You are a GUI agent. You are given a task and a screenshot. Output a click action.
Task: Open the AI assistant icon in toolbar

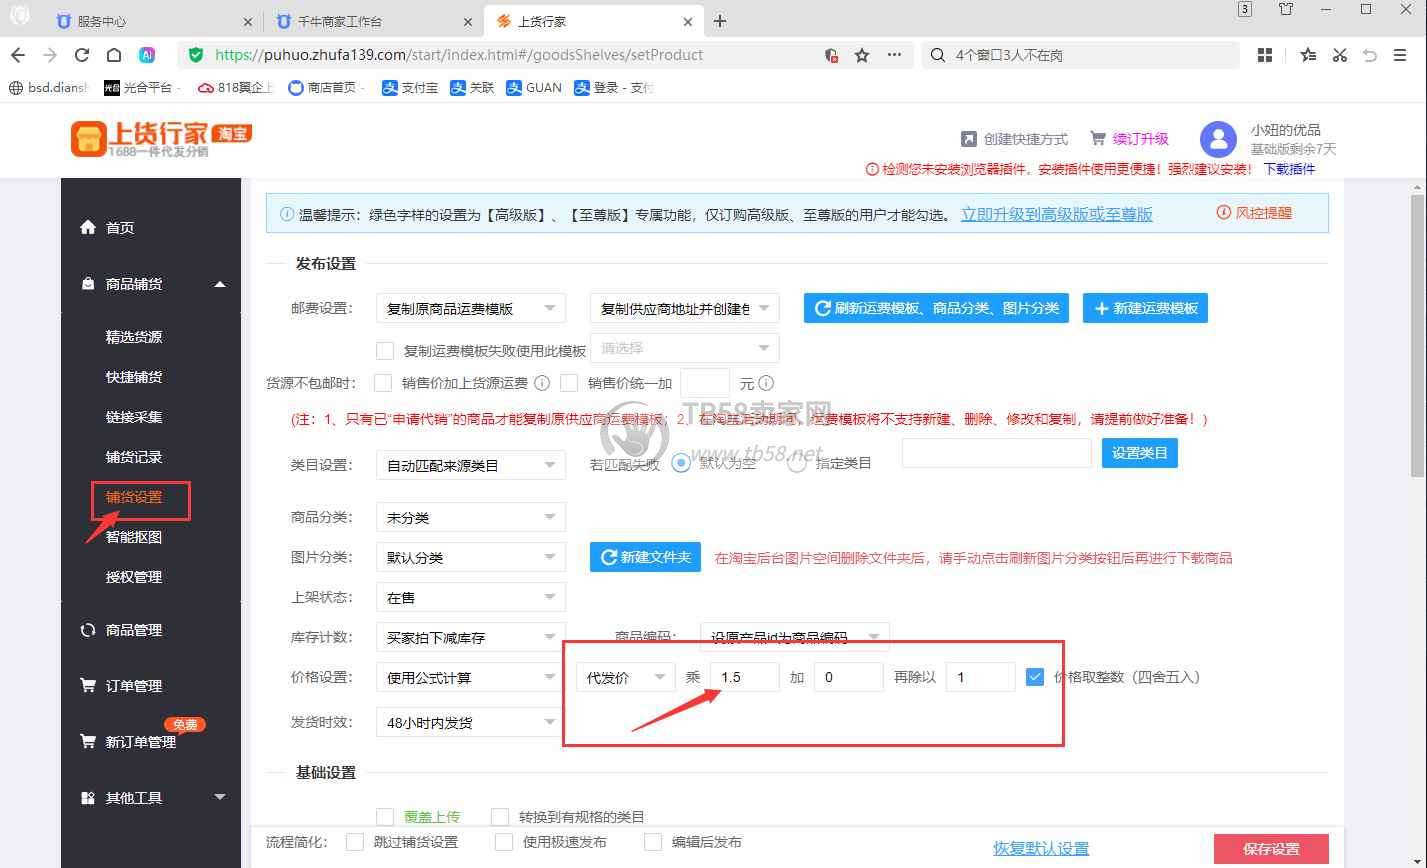(147, 55)
